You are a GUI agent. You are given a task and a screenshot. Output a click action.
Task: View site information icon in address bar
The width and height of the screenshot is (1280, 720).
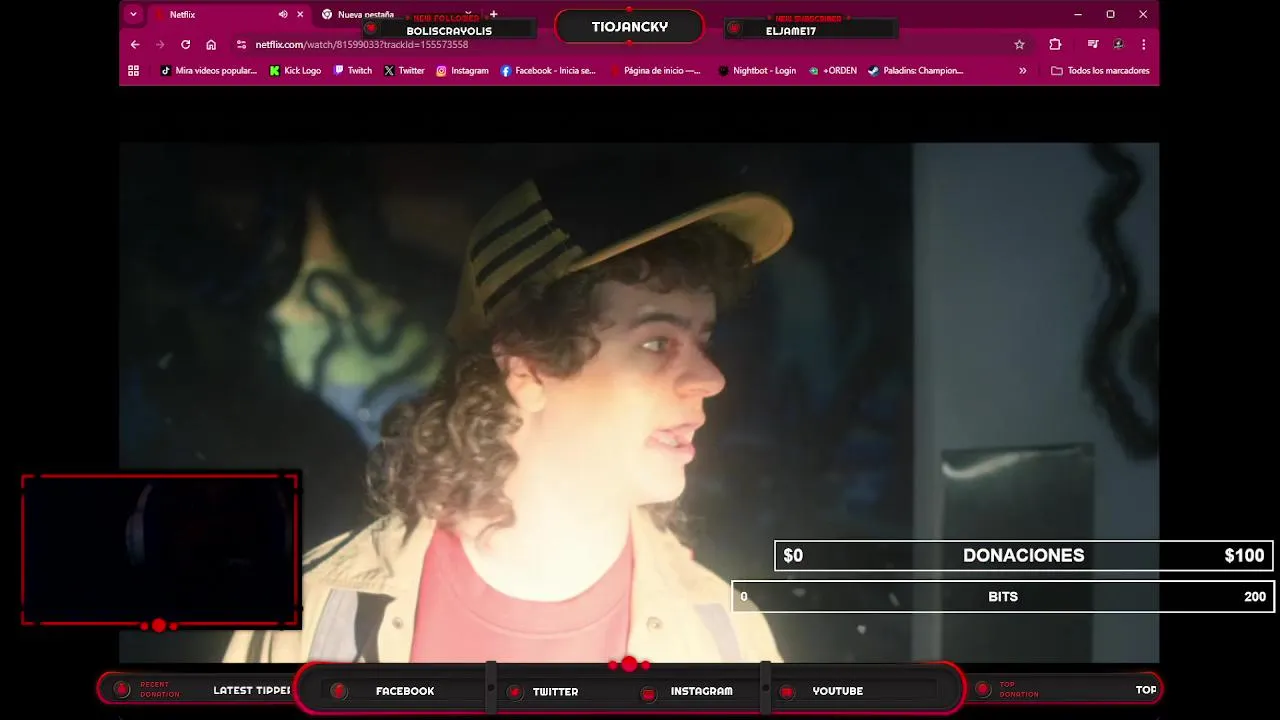(241, 45)
